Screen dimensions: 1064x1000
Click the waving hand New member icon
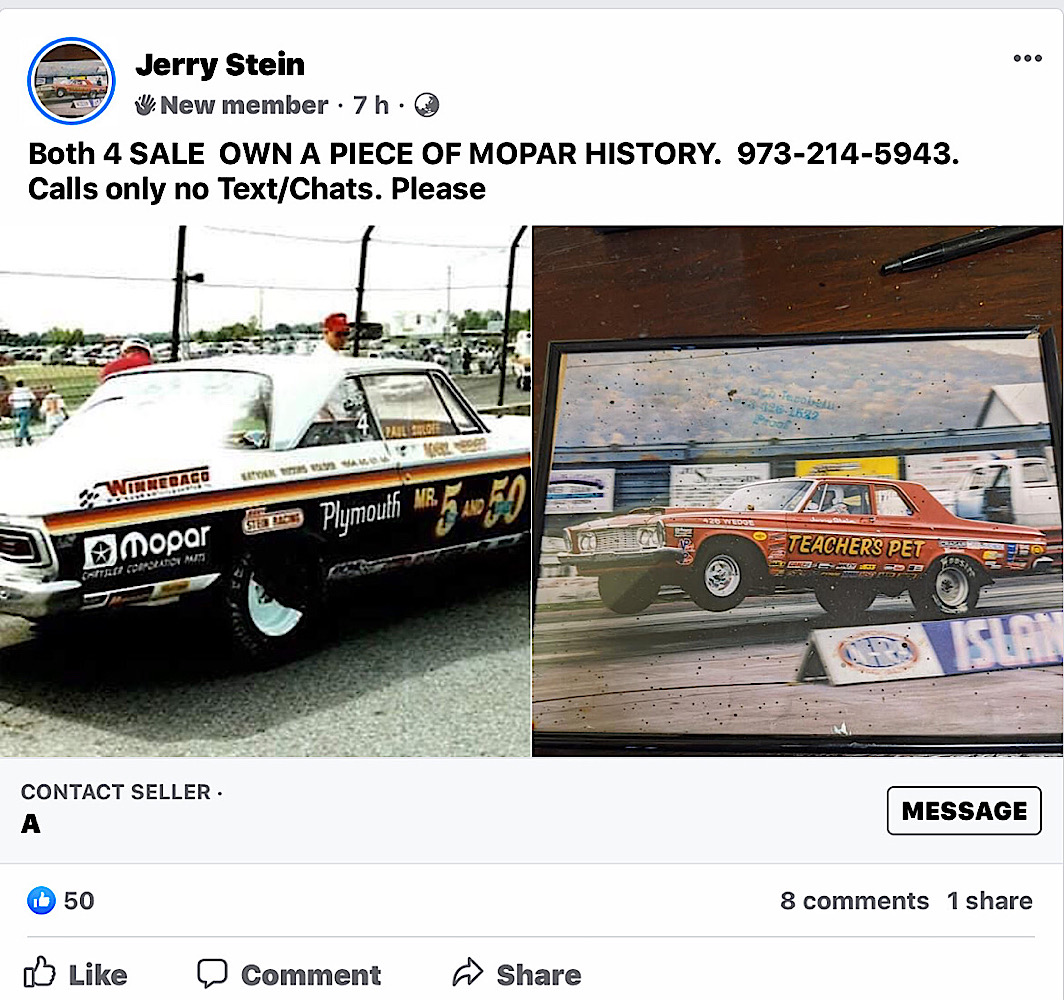pos(145,105)
